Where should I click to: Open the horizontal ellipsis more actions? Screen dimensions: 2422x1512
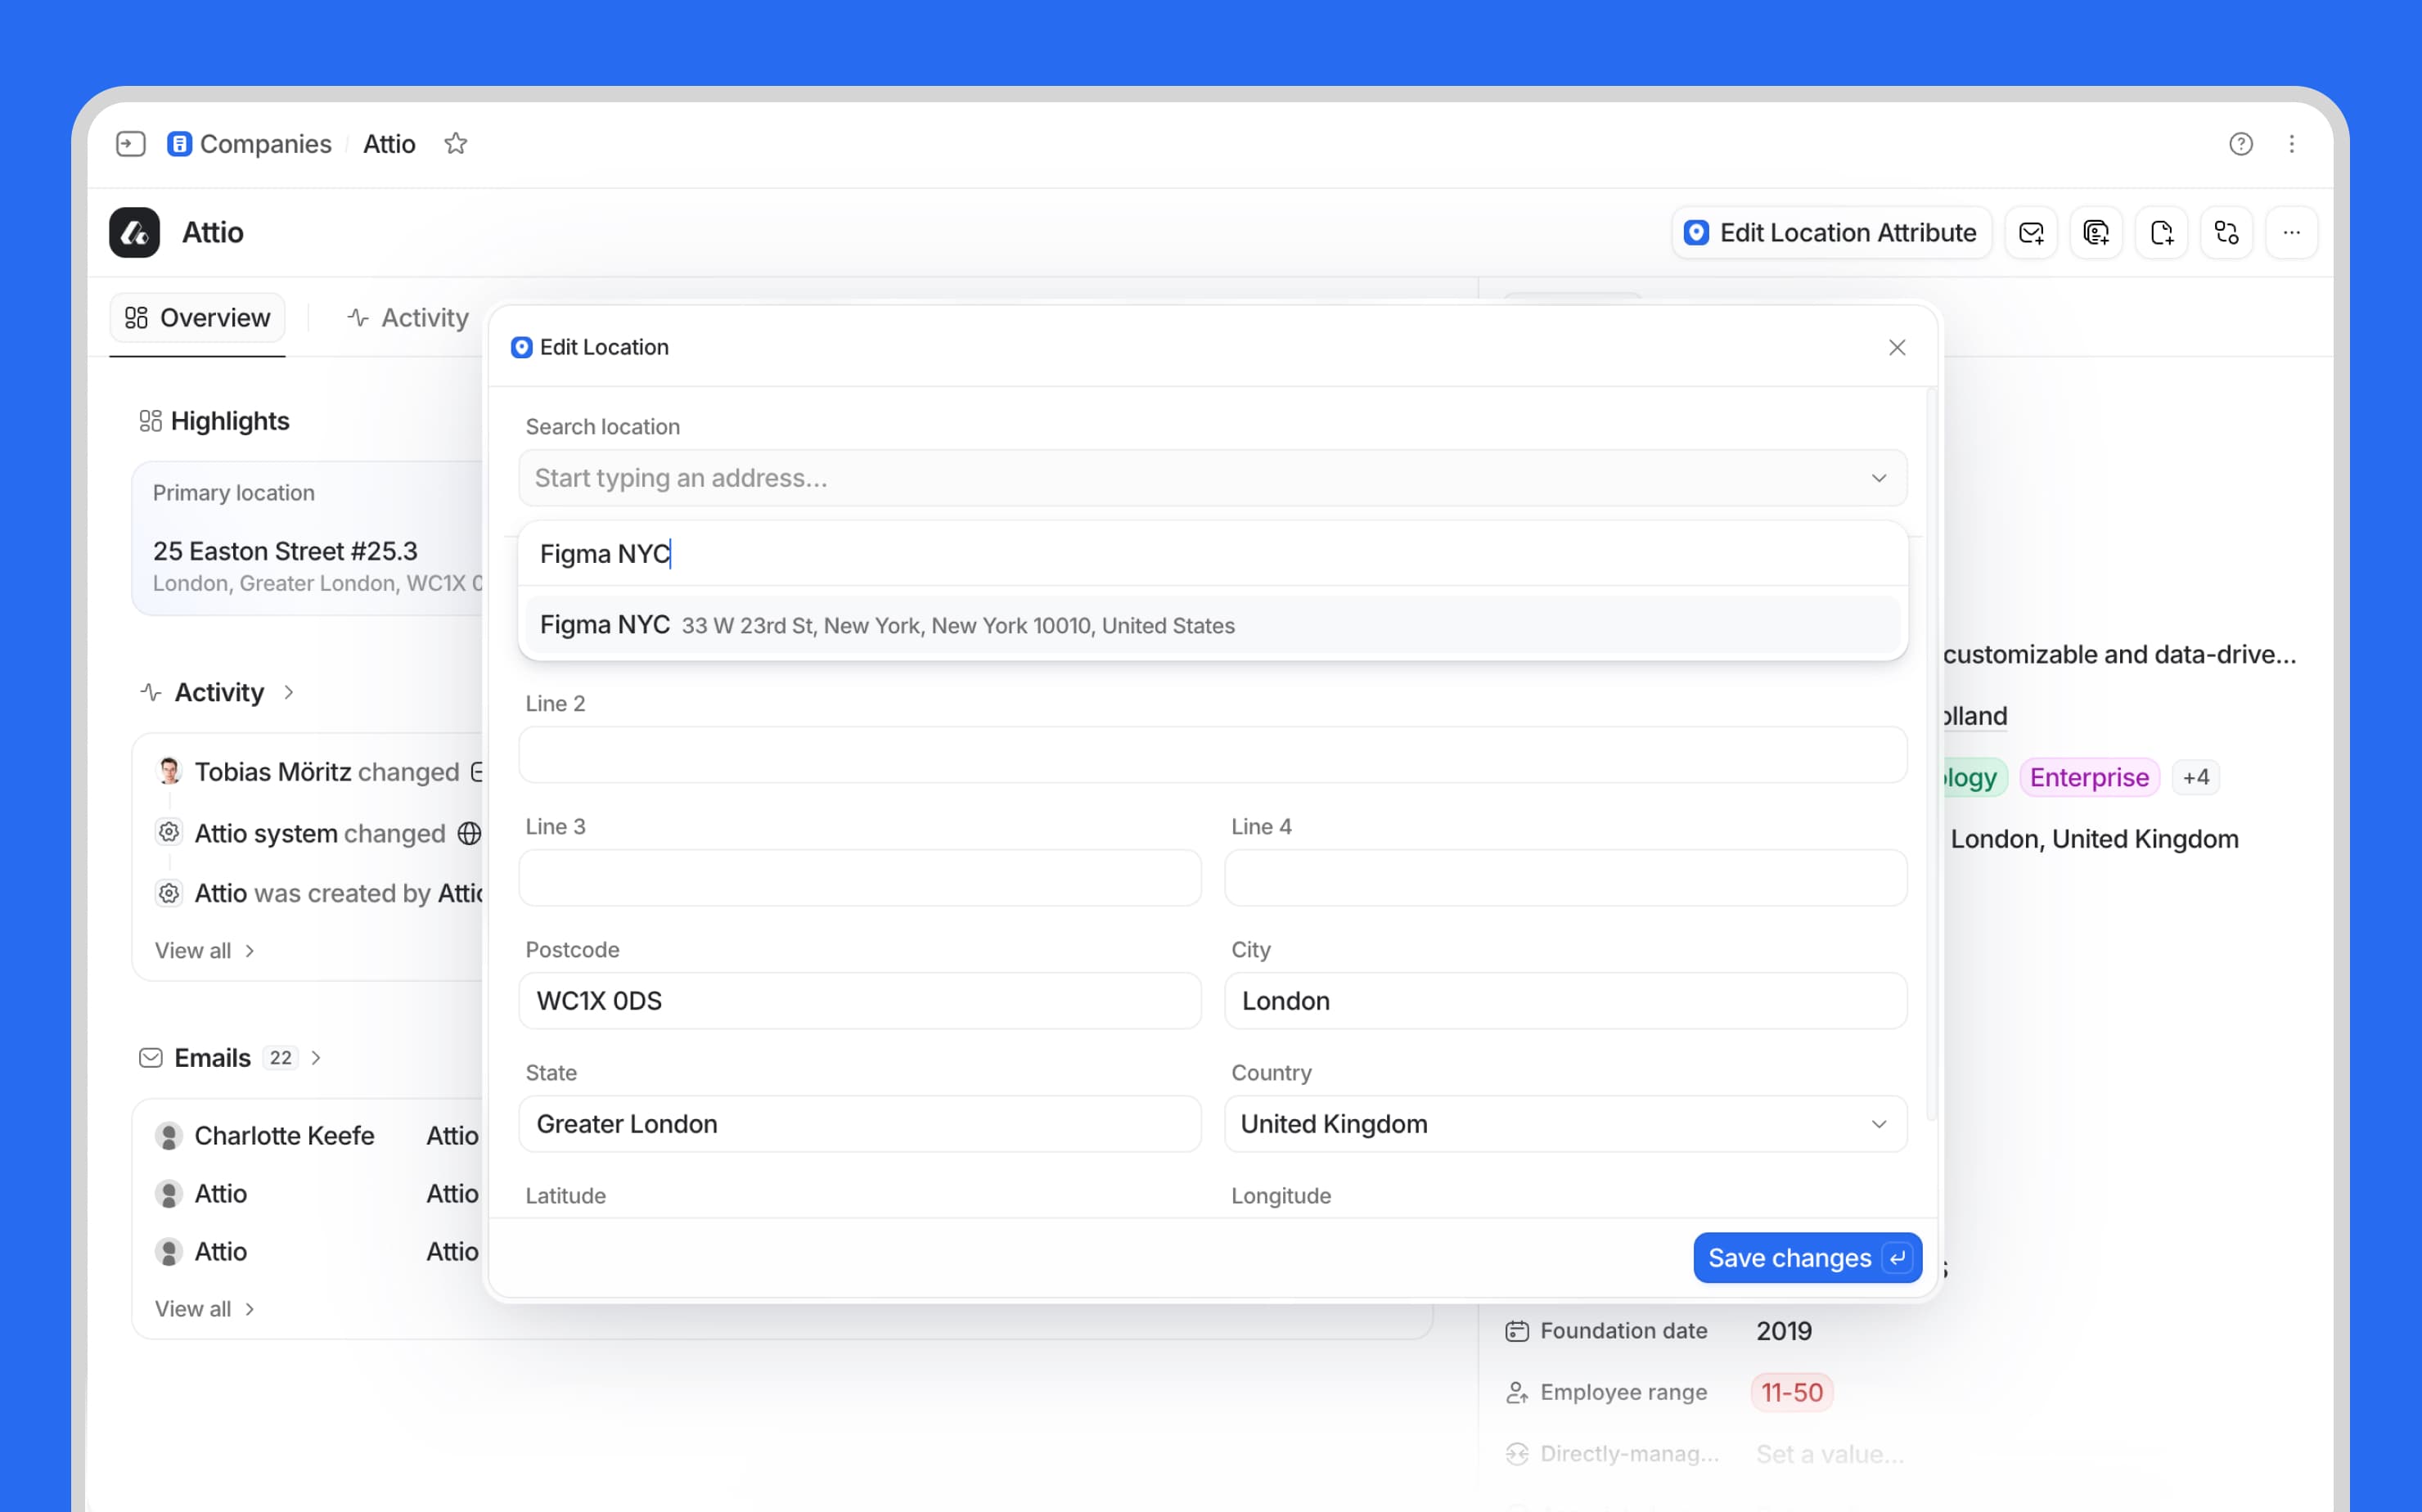(2292, 233)
